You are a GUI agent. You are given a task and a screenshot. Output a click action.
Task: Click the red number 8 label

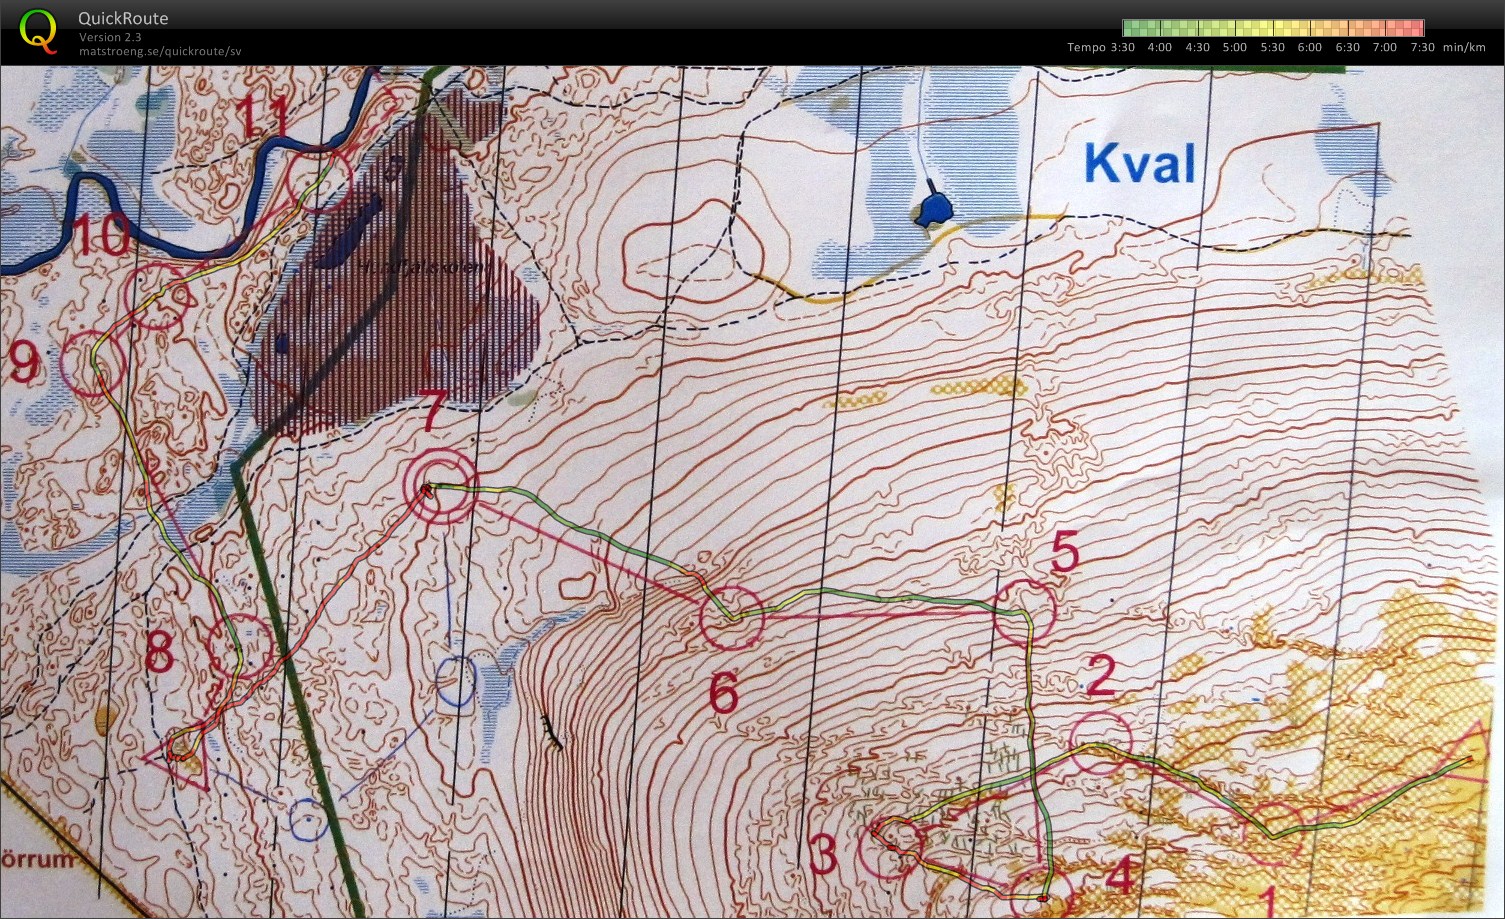coord(160,652)
